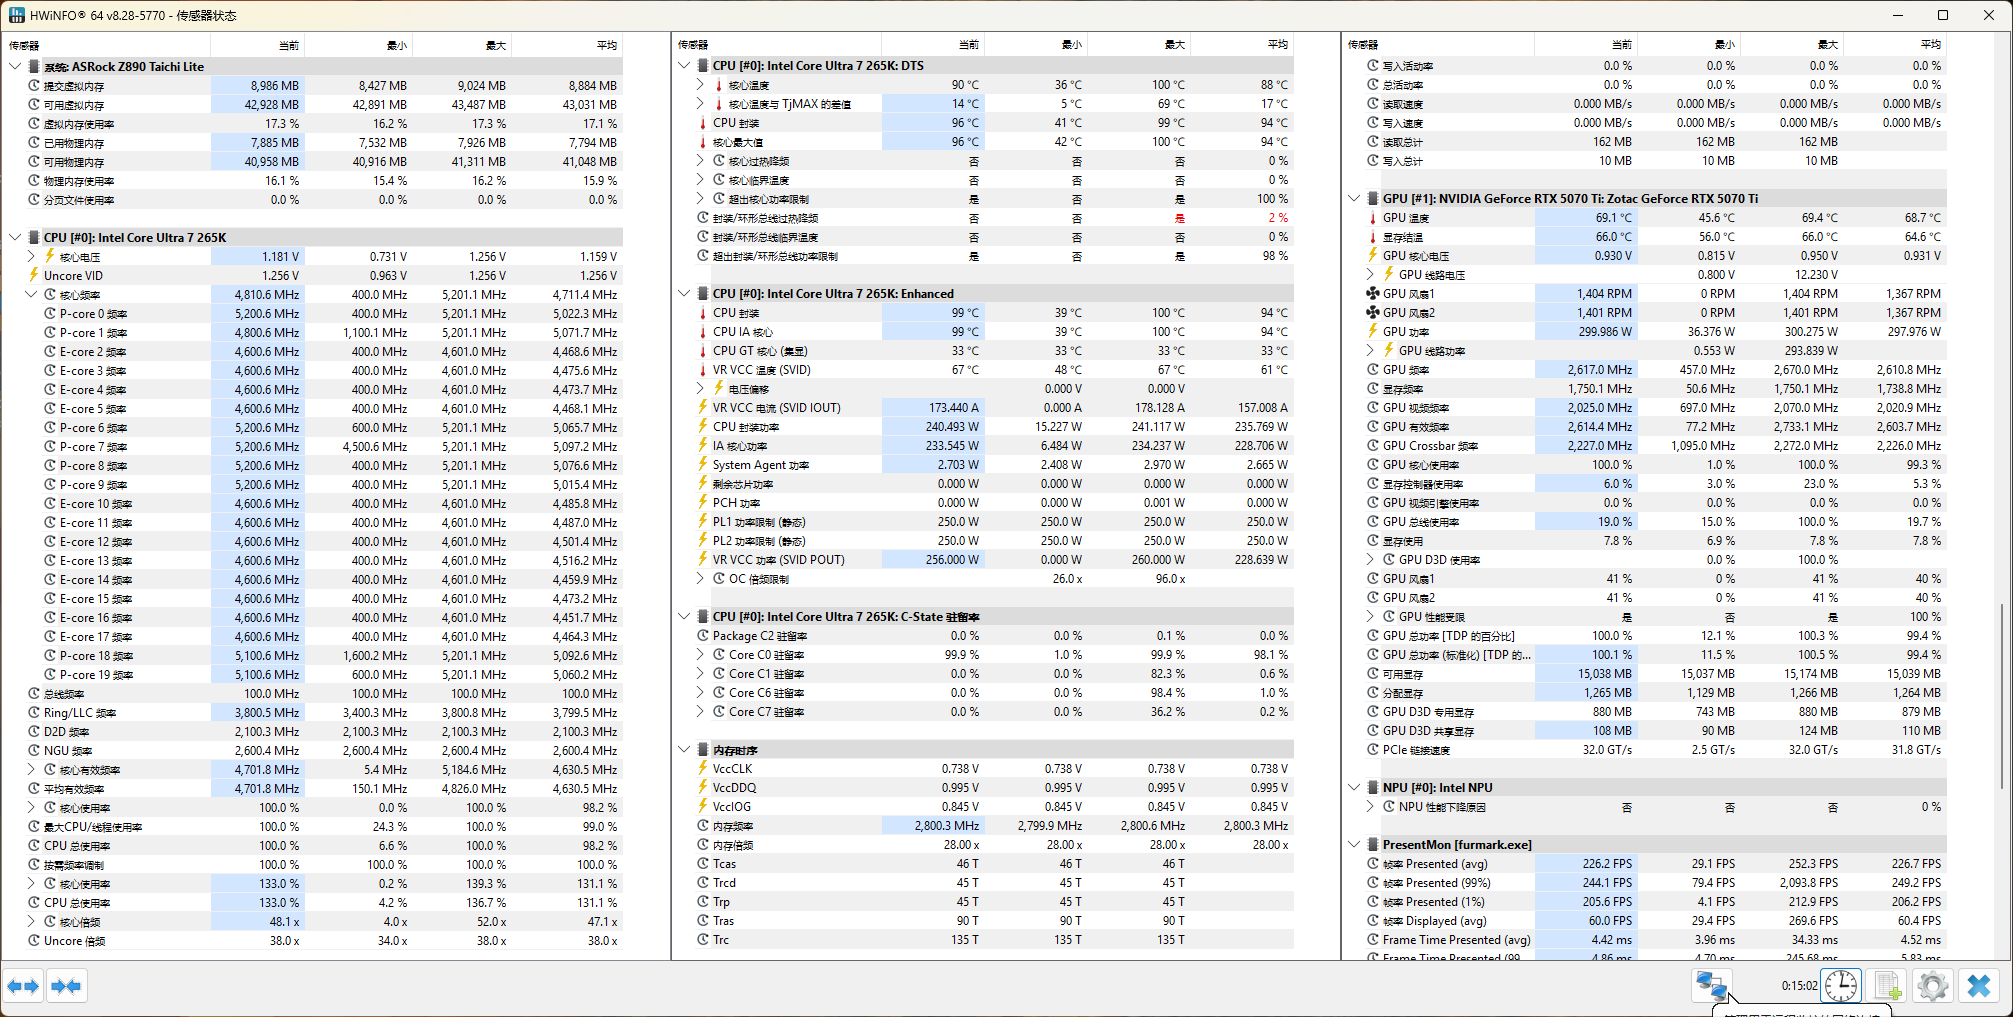Collapse the Intel Core Ultra 7 265K: DTS group
Viewport: 2013px width, 1017px height.
coord(685,66)
